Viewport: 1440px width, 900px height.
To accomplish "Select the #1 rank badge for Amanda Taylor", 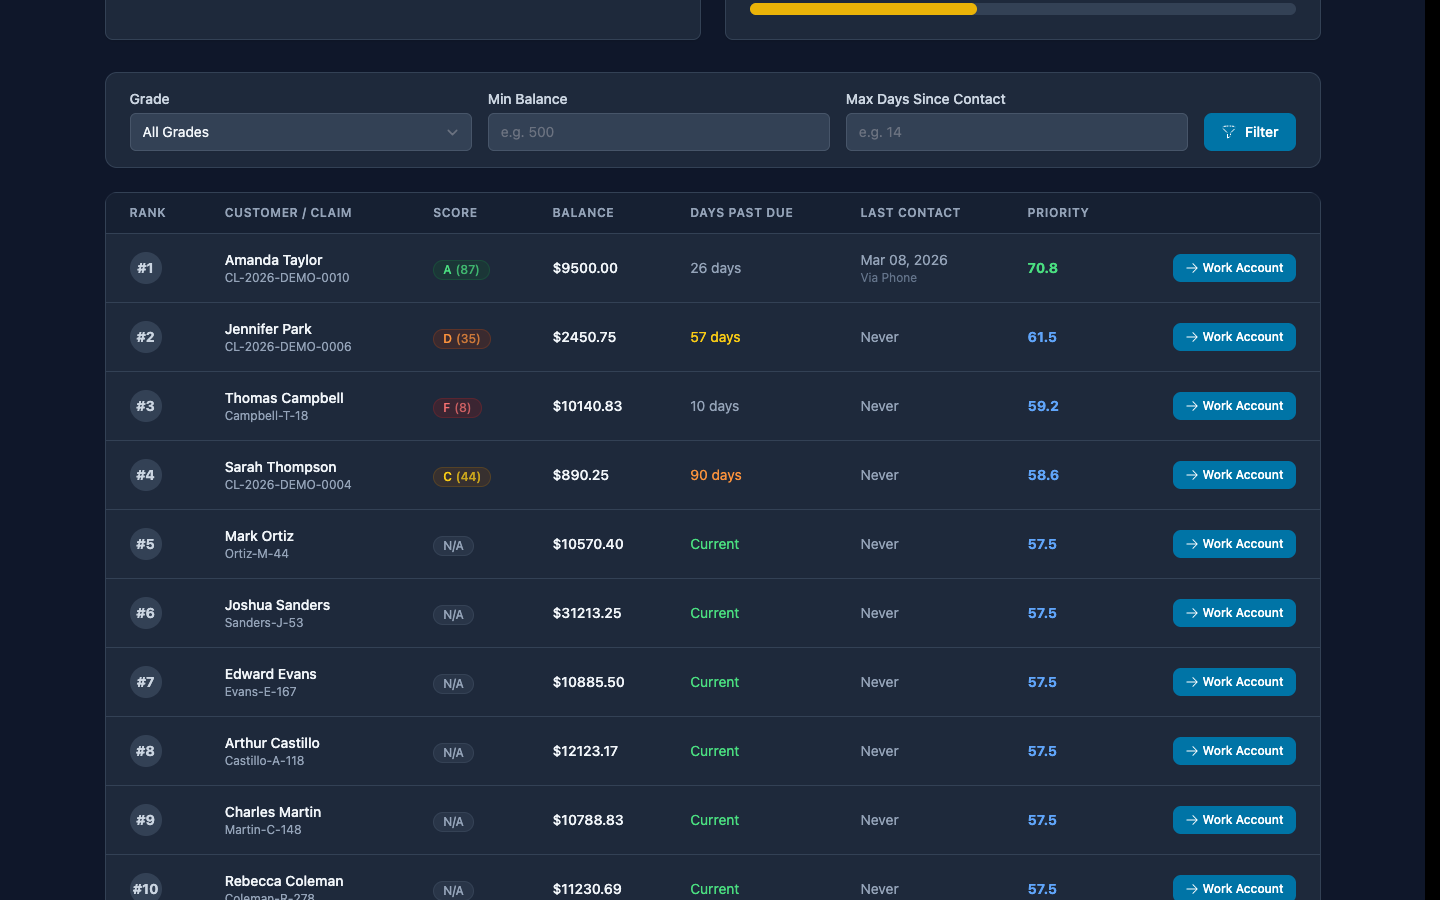I will [145, 268].
